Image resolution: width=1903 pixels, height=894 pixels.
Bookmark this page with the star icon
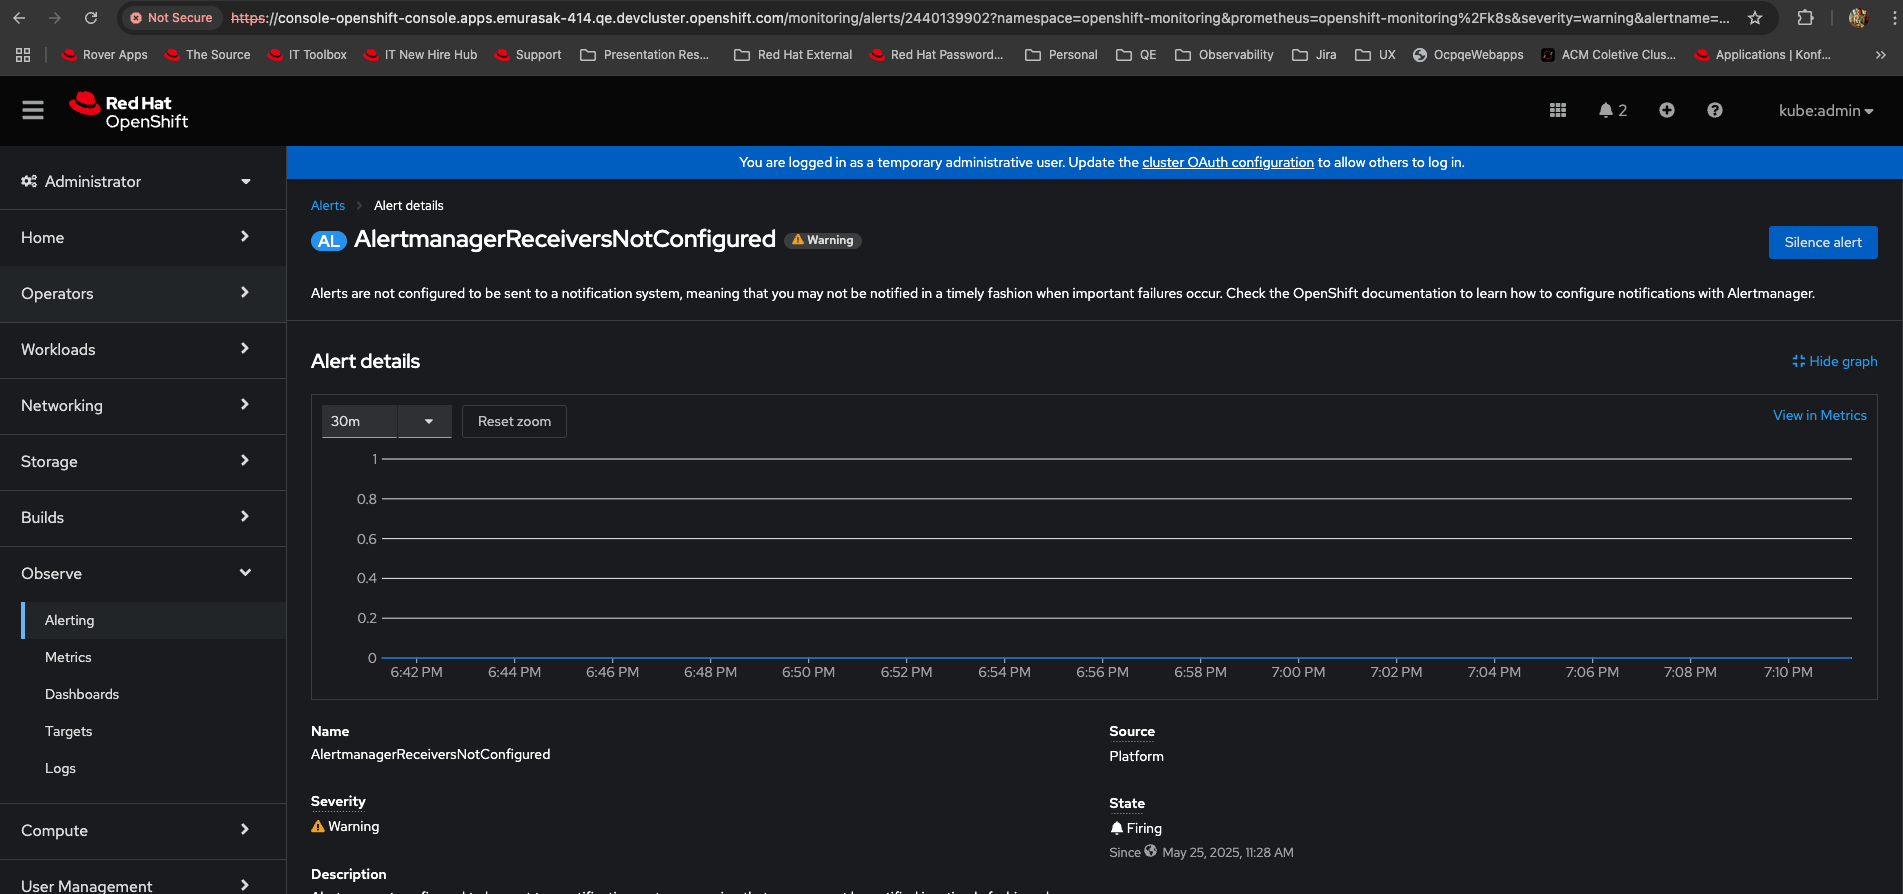pyautogui.click(x=1755, y=18)
